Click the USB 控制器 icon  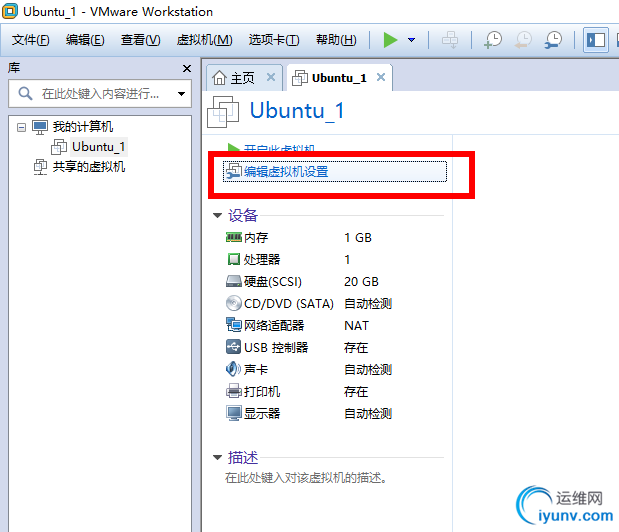tap(234, 347)
